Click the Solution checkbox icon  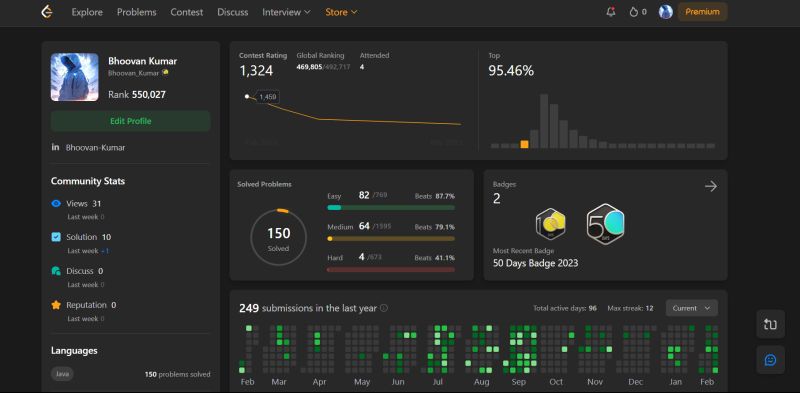56,237
